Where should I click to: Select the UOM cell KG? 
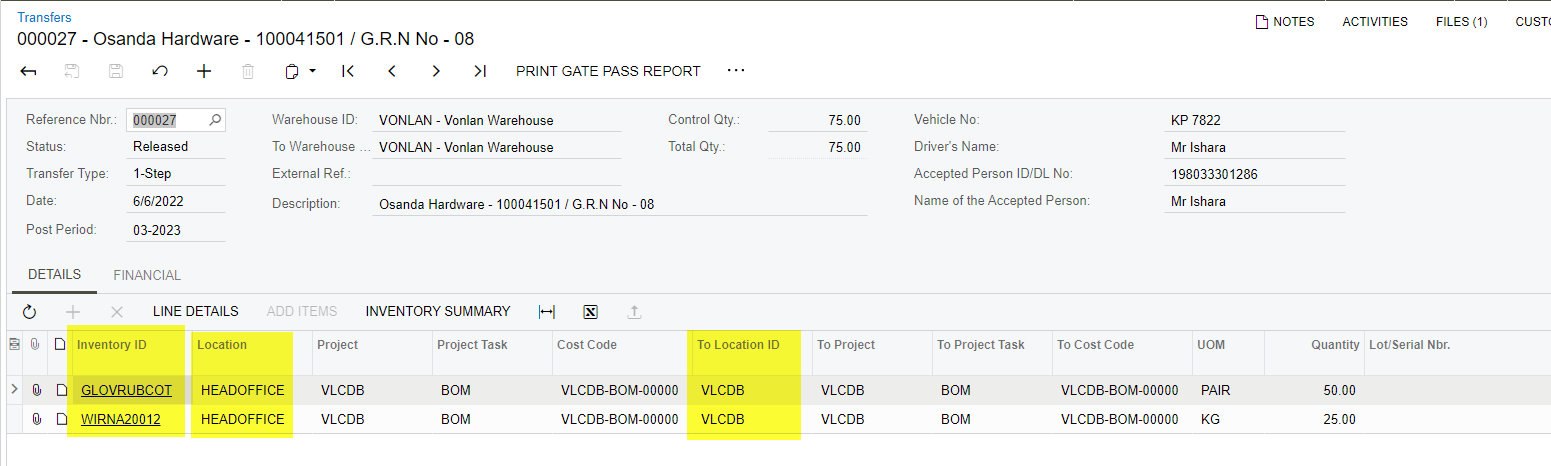click(1229, 419)
